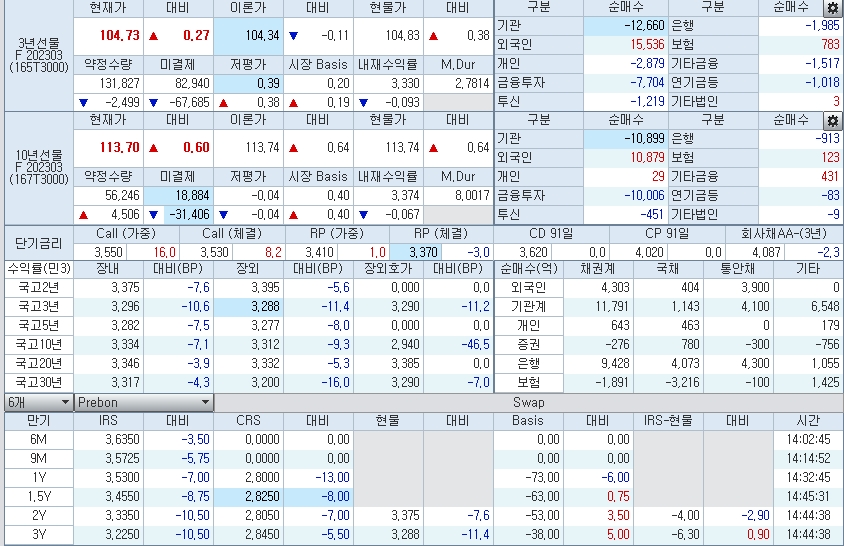Select the 1.5Y CRS value 2.8250
The height and width of the screenshot is (546, 844).
click(x=249, y=496)
